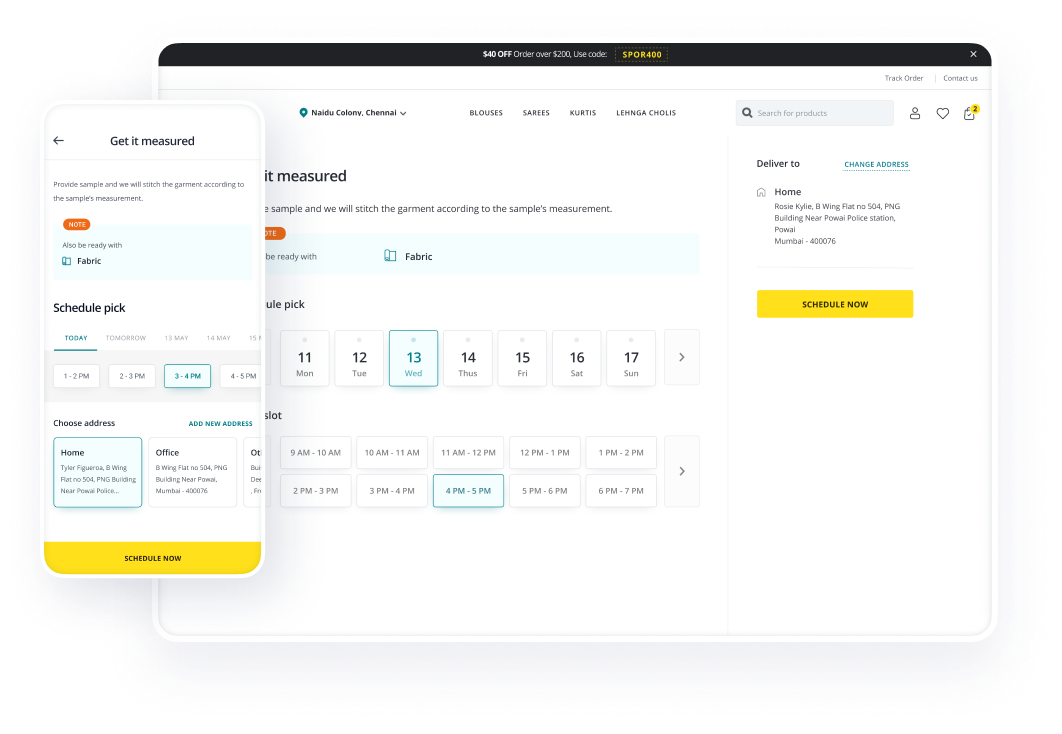The height and width of the screenshot is (734, 1062).
Task: Select Office address card on phone
Action: (x=192, y=472)
